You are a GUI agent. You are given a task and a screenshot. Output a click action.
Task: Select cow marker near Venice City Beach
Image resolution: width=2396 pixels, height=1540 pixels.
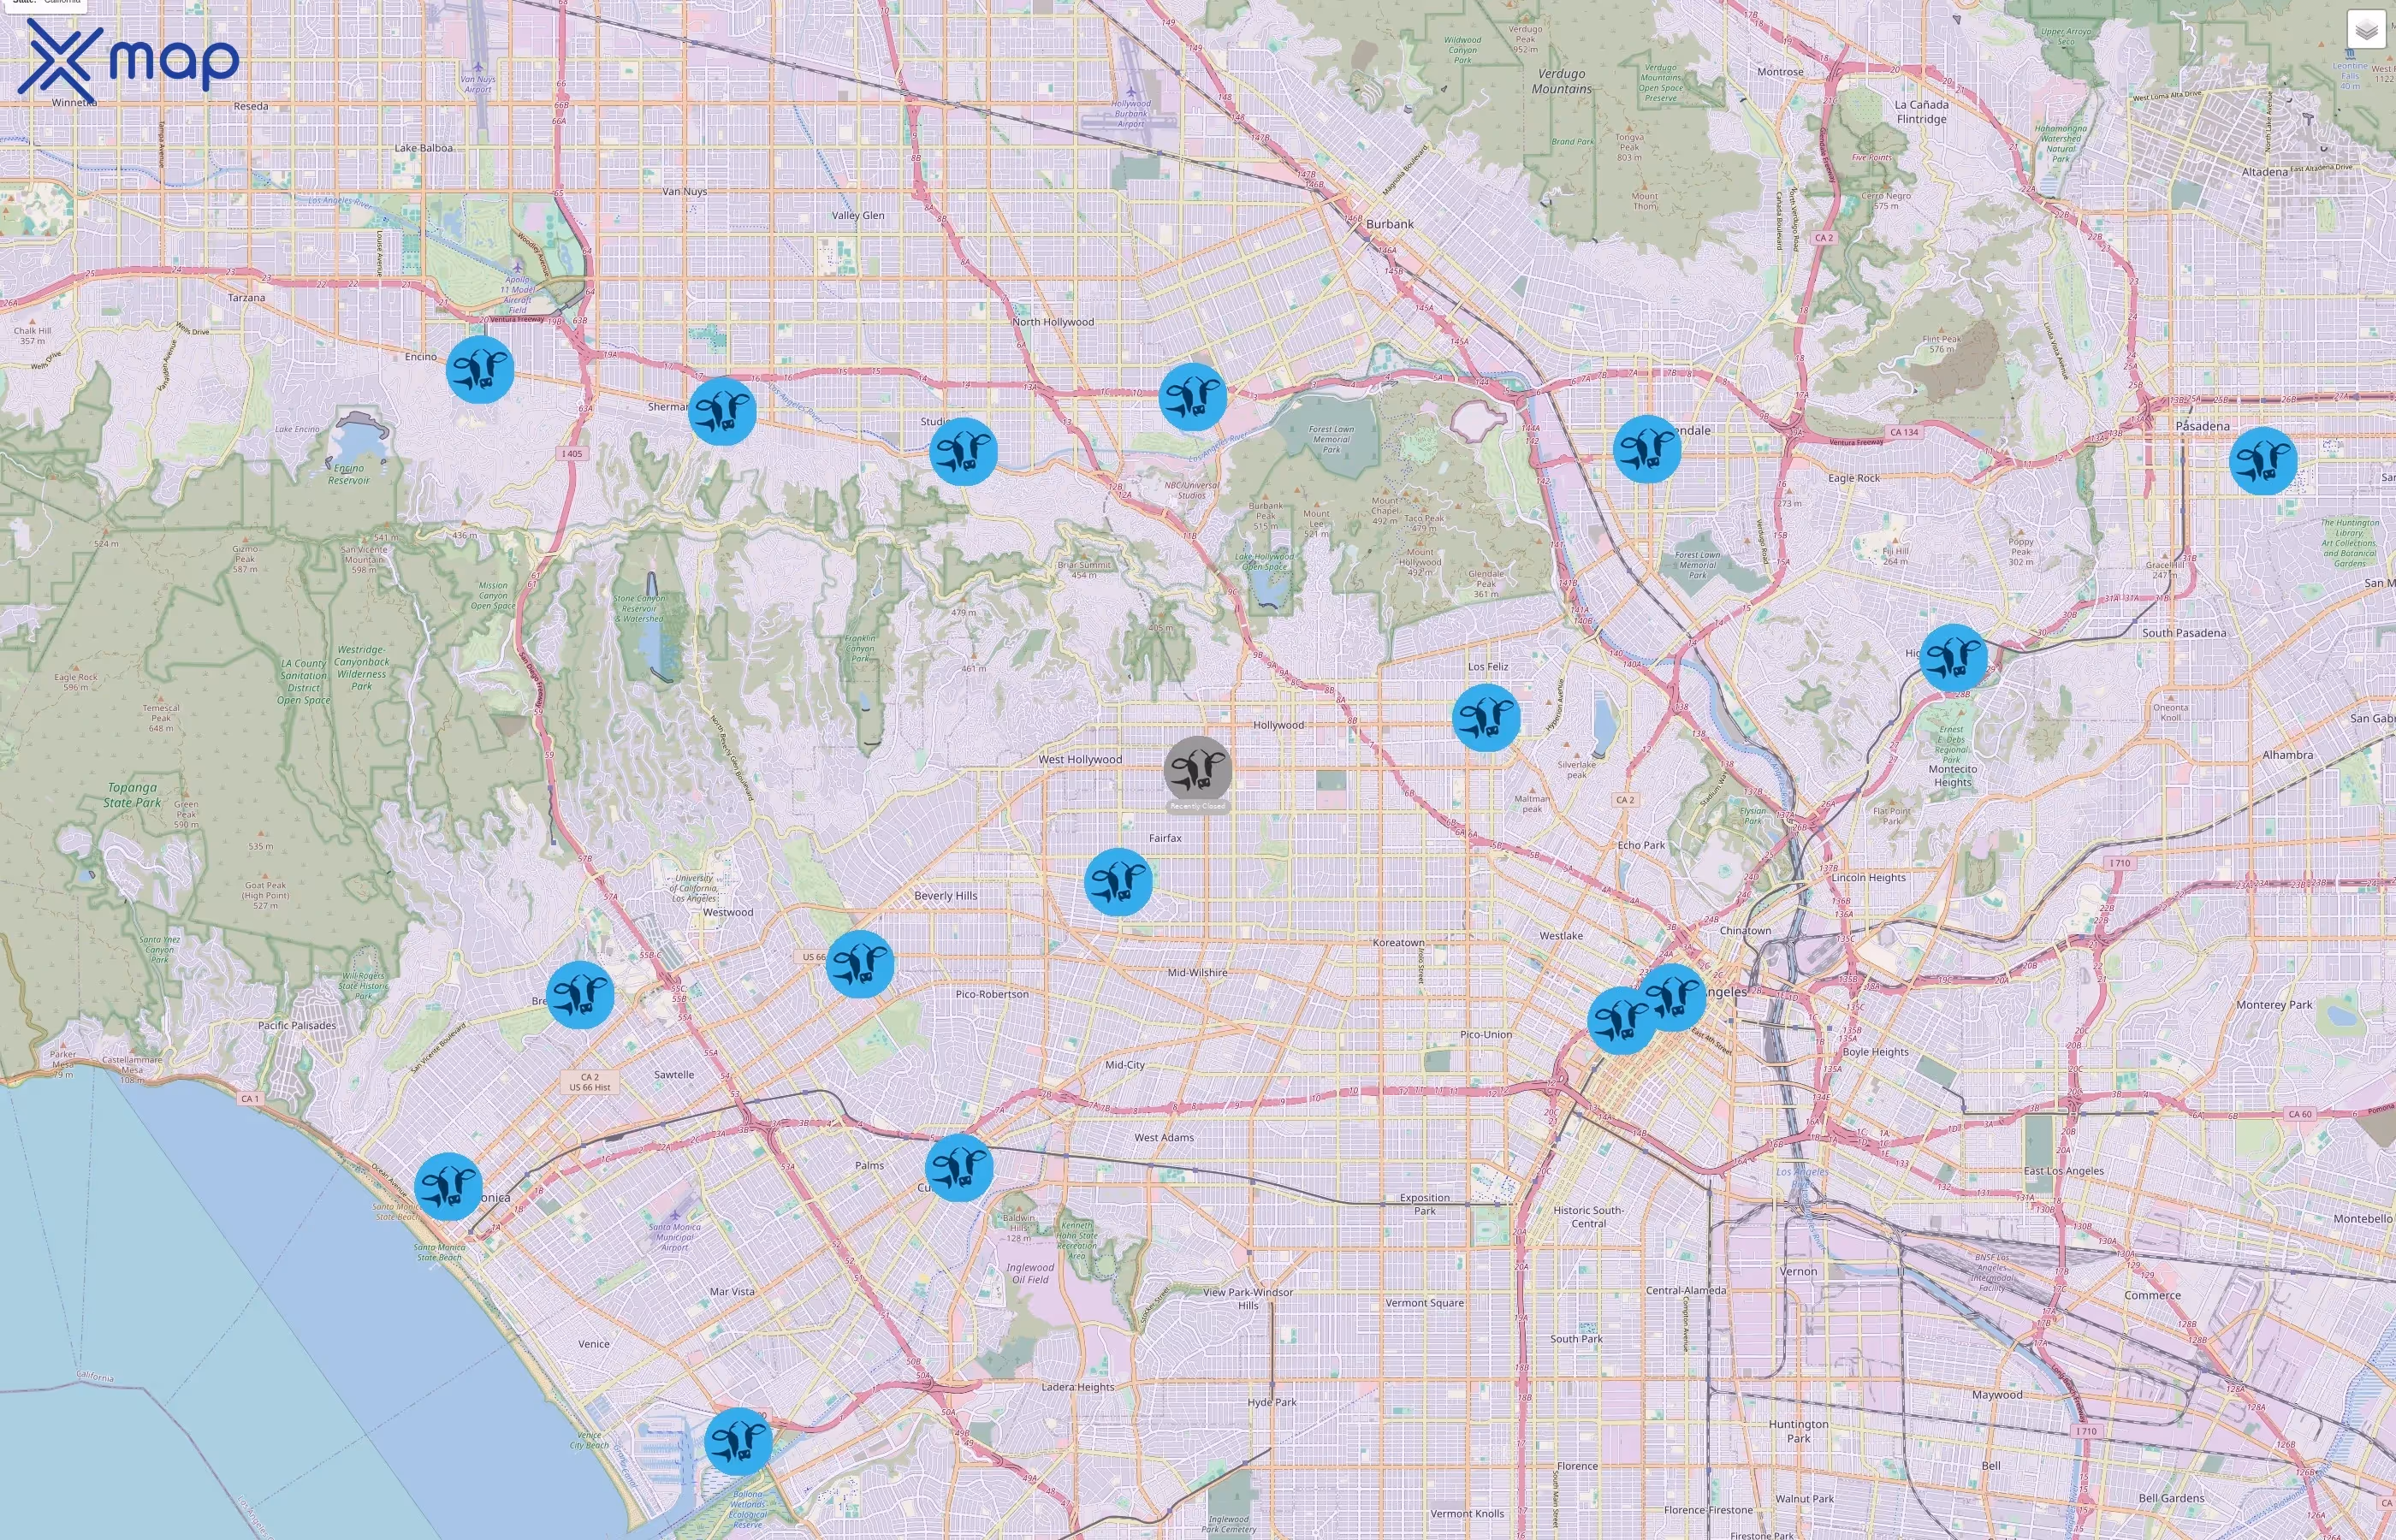[738, 1442]
